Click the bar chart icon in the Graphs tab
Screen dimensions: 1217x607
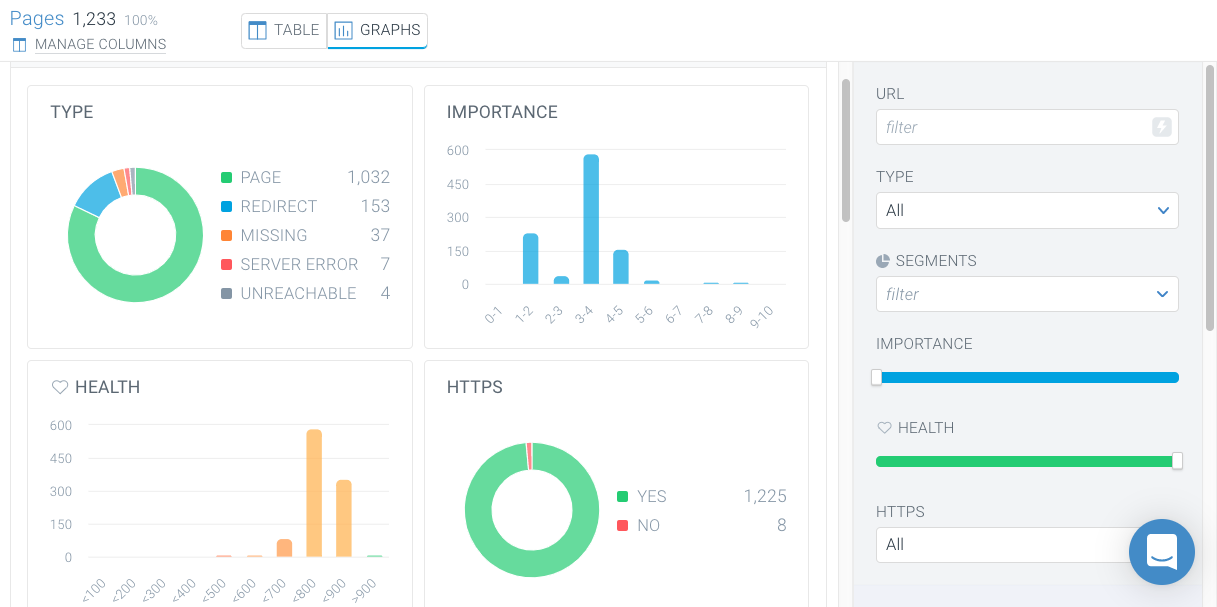tap(343, 30)
